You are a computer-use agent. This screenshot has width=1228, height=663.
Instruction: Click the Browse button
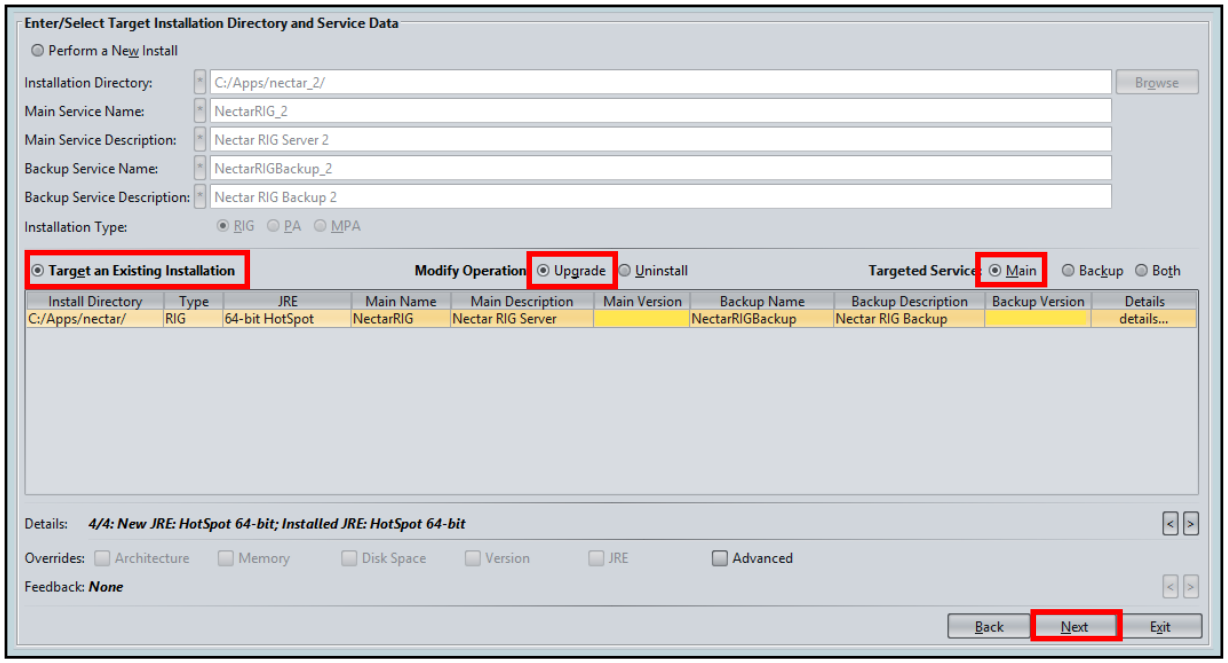point(1157,83)
